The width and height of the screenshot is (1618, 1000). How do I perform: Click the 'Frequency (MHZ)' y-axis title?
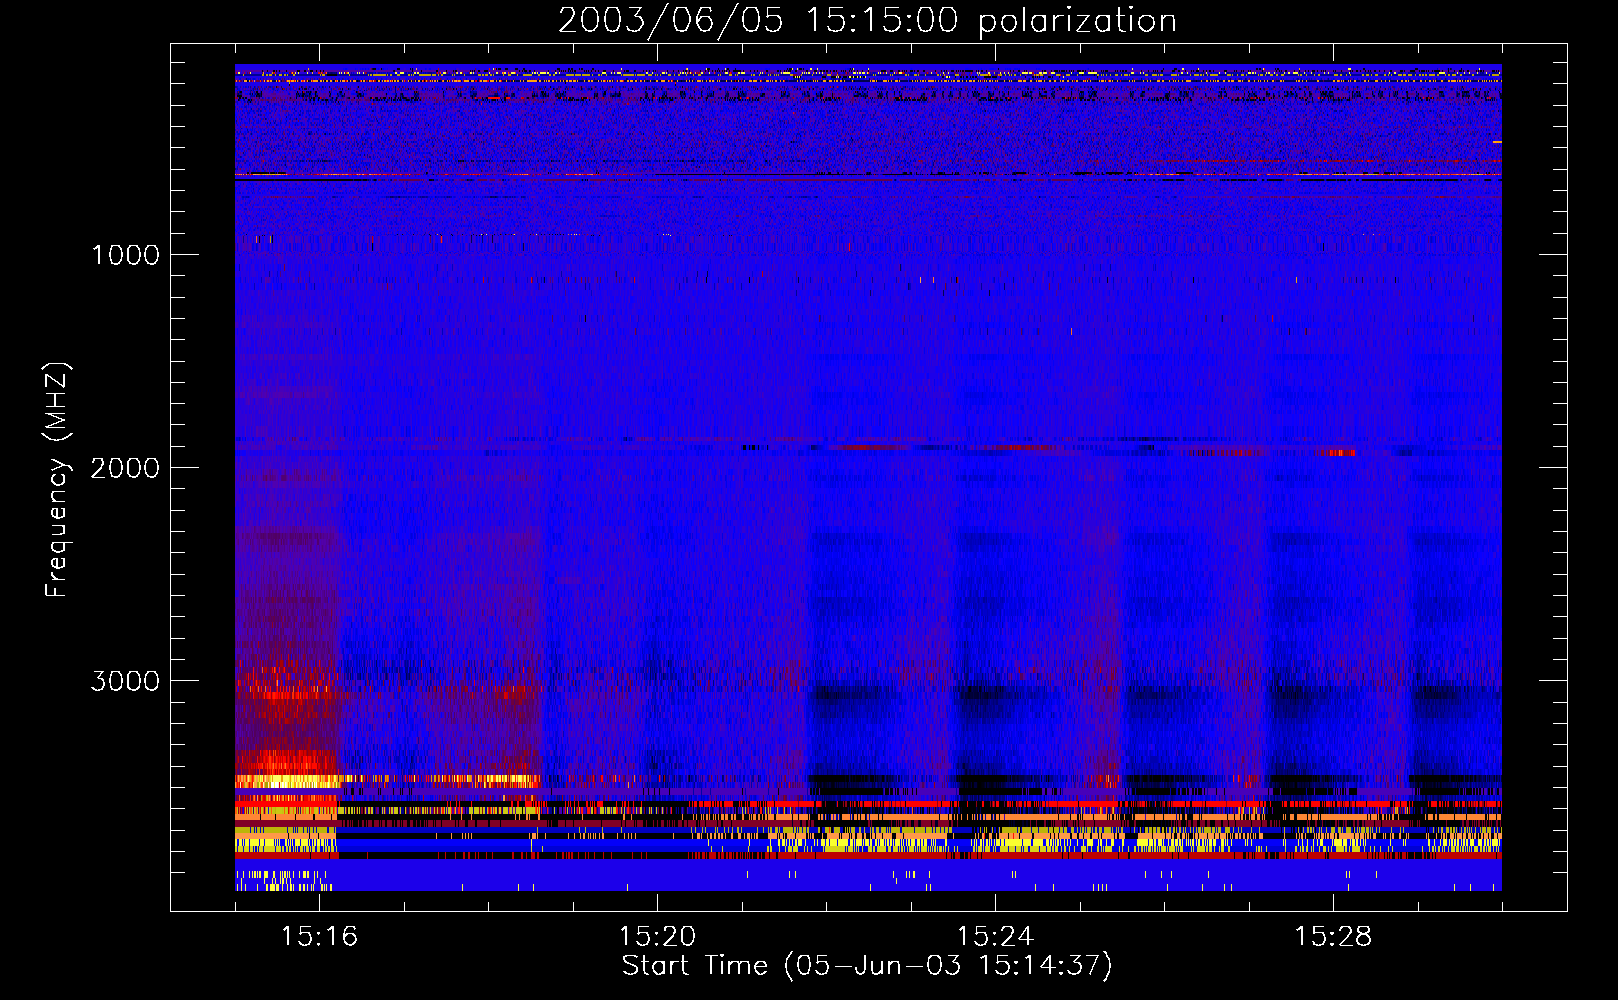[57, 480]
